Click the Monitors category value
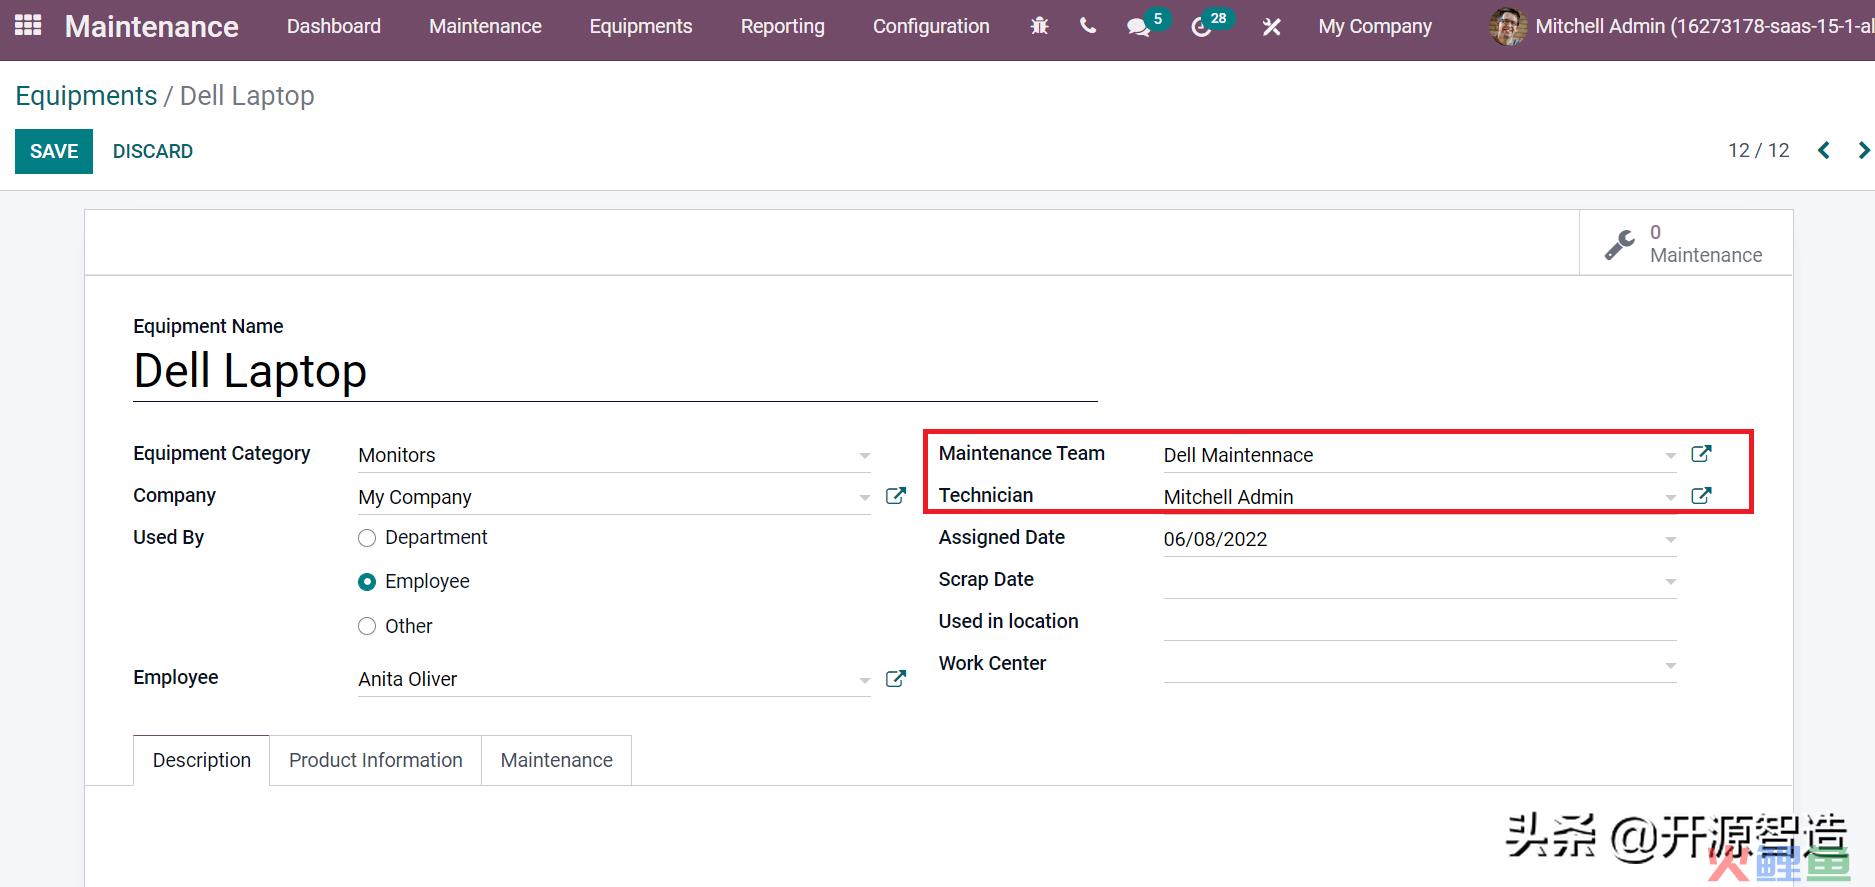 point(397,455)
